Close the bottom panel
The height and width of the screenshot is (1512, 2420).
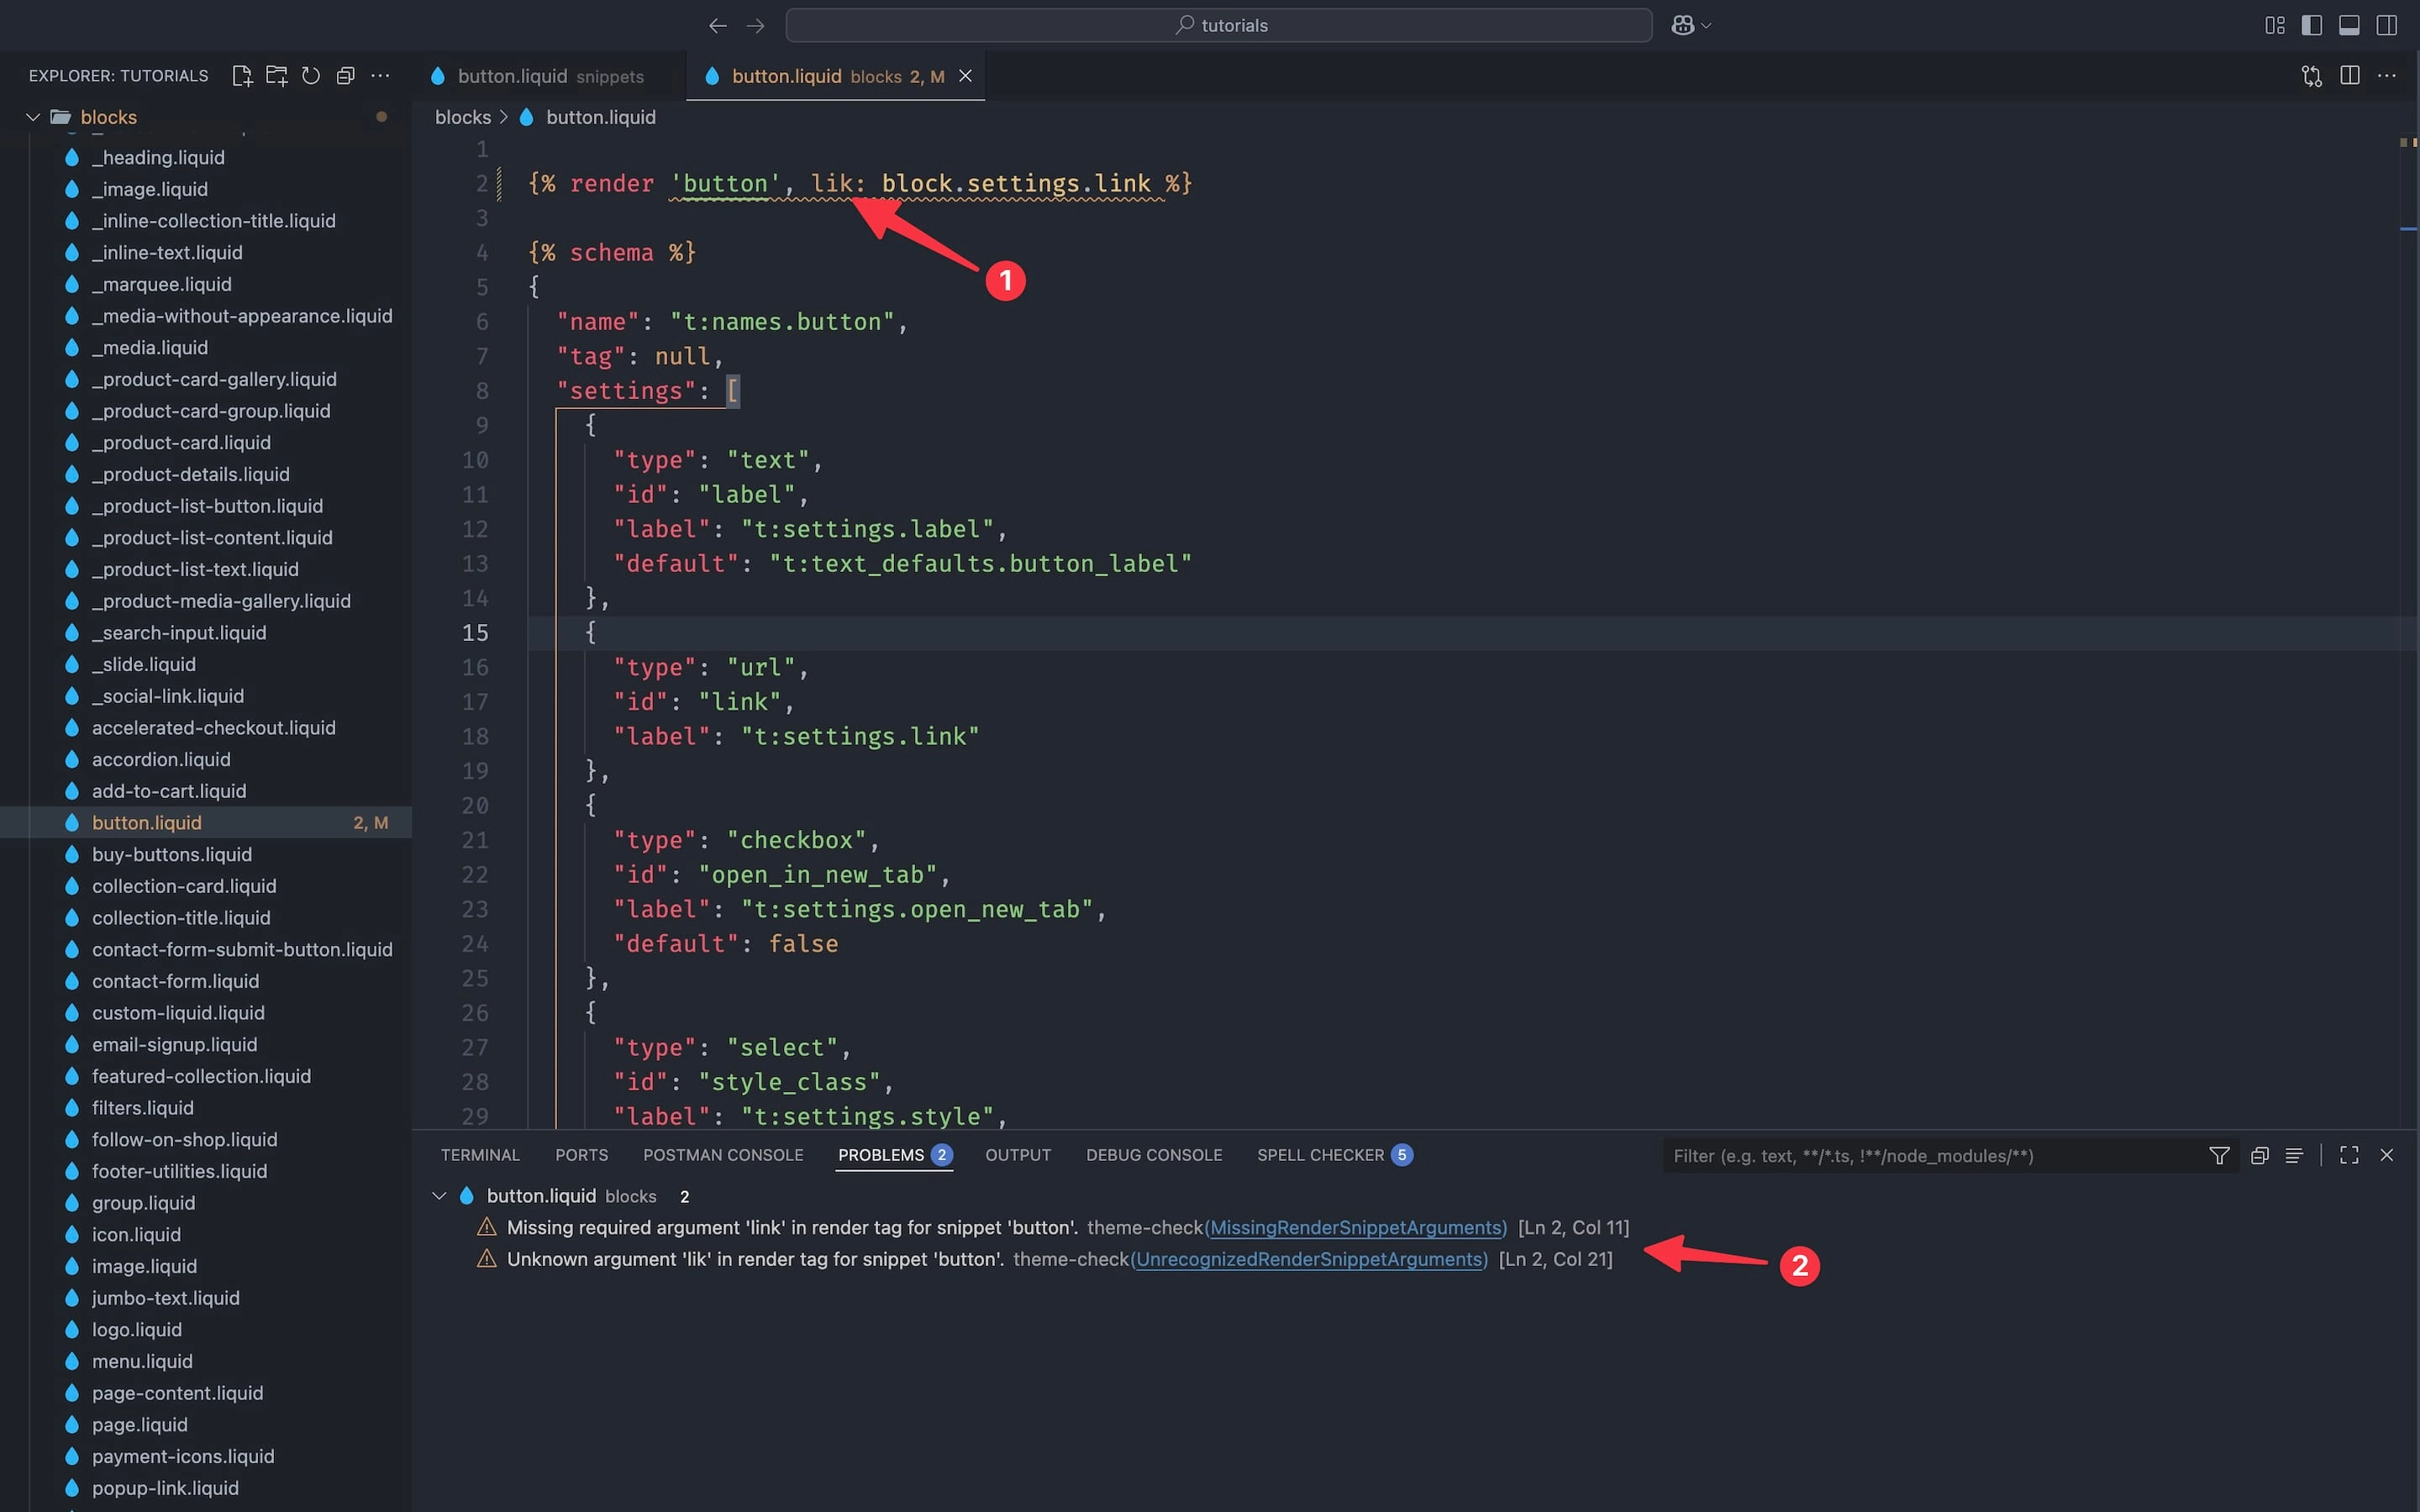(2387, 1156)
